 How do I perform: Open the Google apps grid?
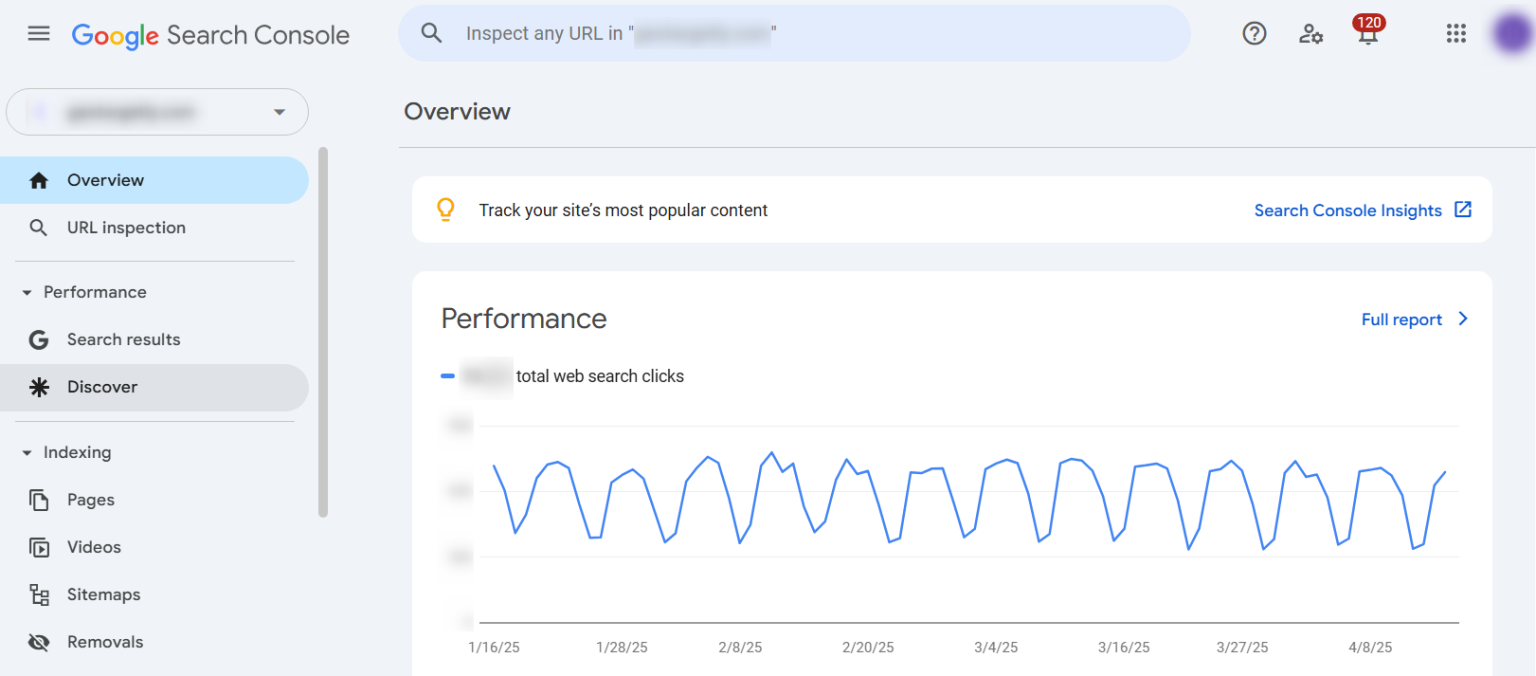[1455, 34]
